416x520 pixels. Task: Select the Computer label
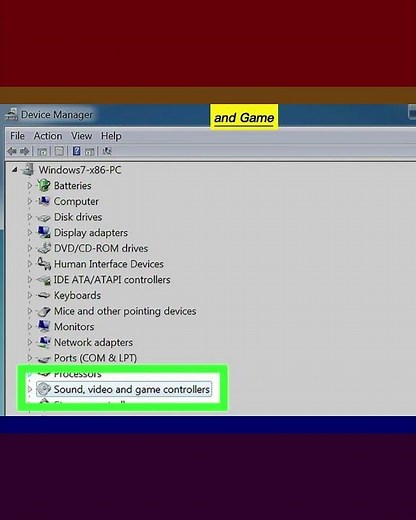pos(76,201)
